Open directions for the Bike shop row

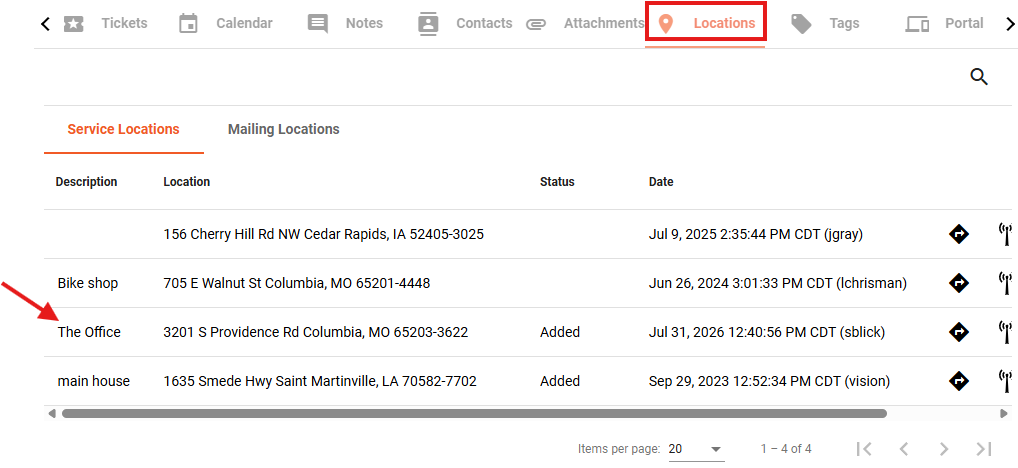coord(958,283)
